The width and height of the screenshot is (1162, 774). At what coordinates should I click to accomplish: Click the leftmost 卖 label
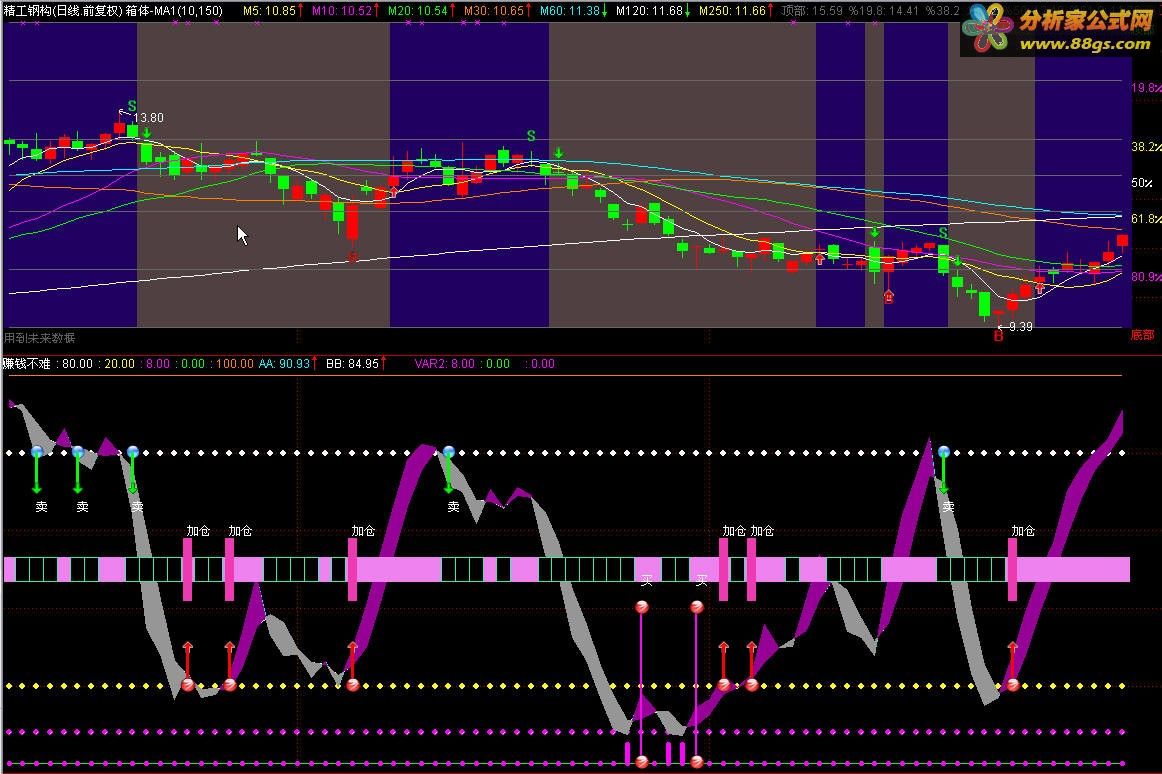coord(42,506)
